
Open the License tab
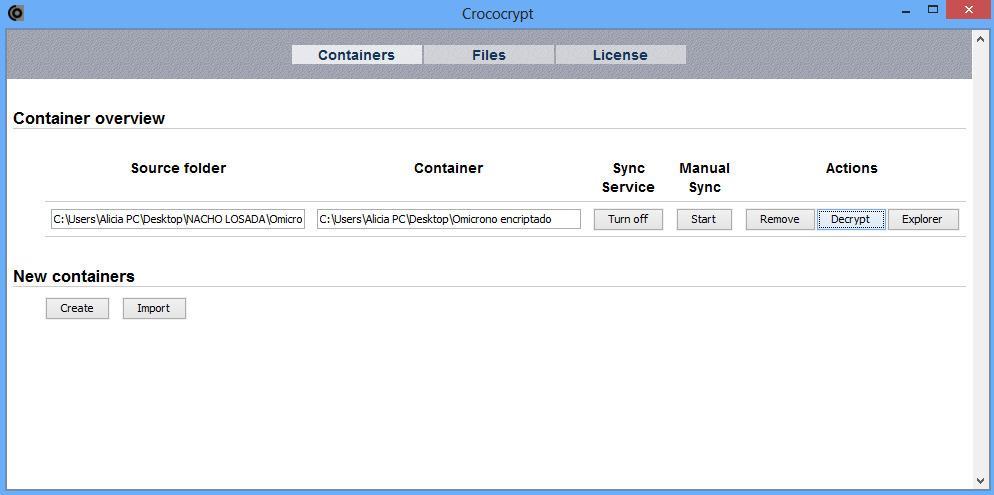(620, 55)
